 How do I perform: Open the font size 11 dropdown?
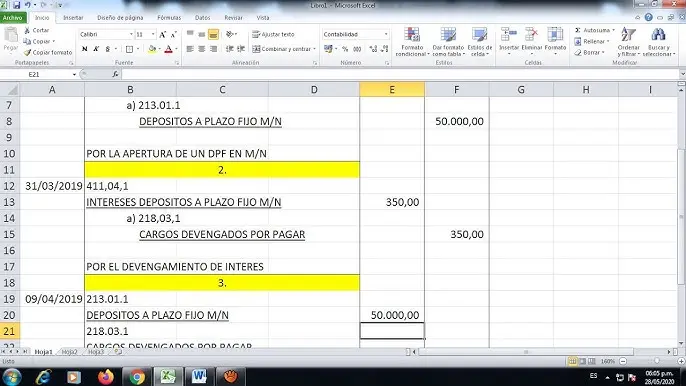(x=153, y=34)
